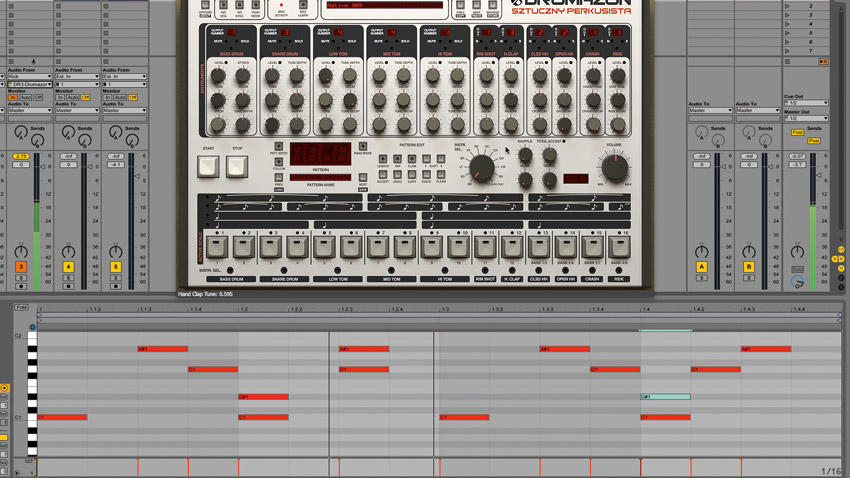Click the COPY pattern edit button
850x478 pixels.
tap(412, 175)
